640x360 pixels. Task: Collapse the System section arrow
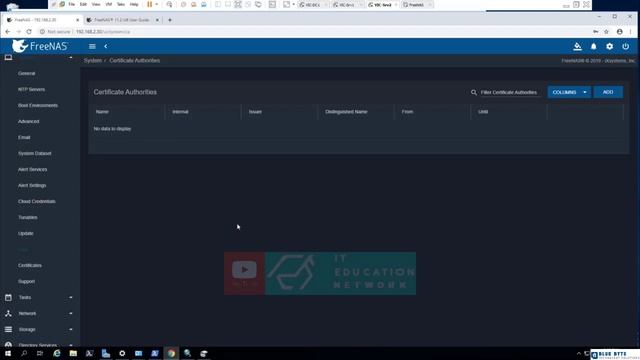pyautogui.click(x=71, y=58)
